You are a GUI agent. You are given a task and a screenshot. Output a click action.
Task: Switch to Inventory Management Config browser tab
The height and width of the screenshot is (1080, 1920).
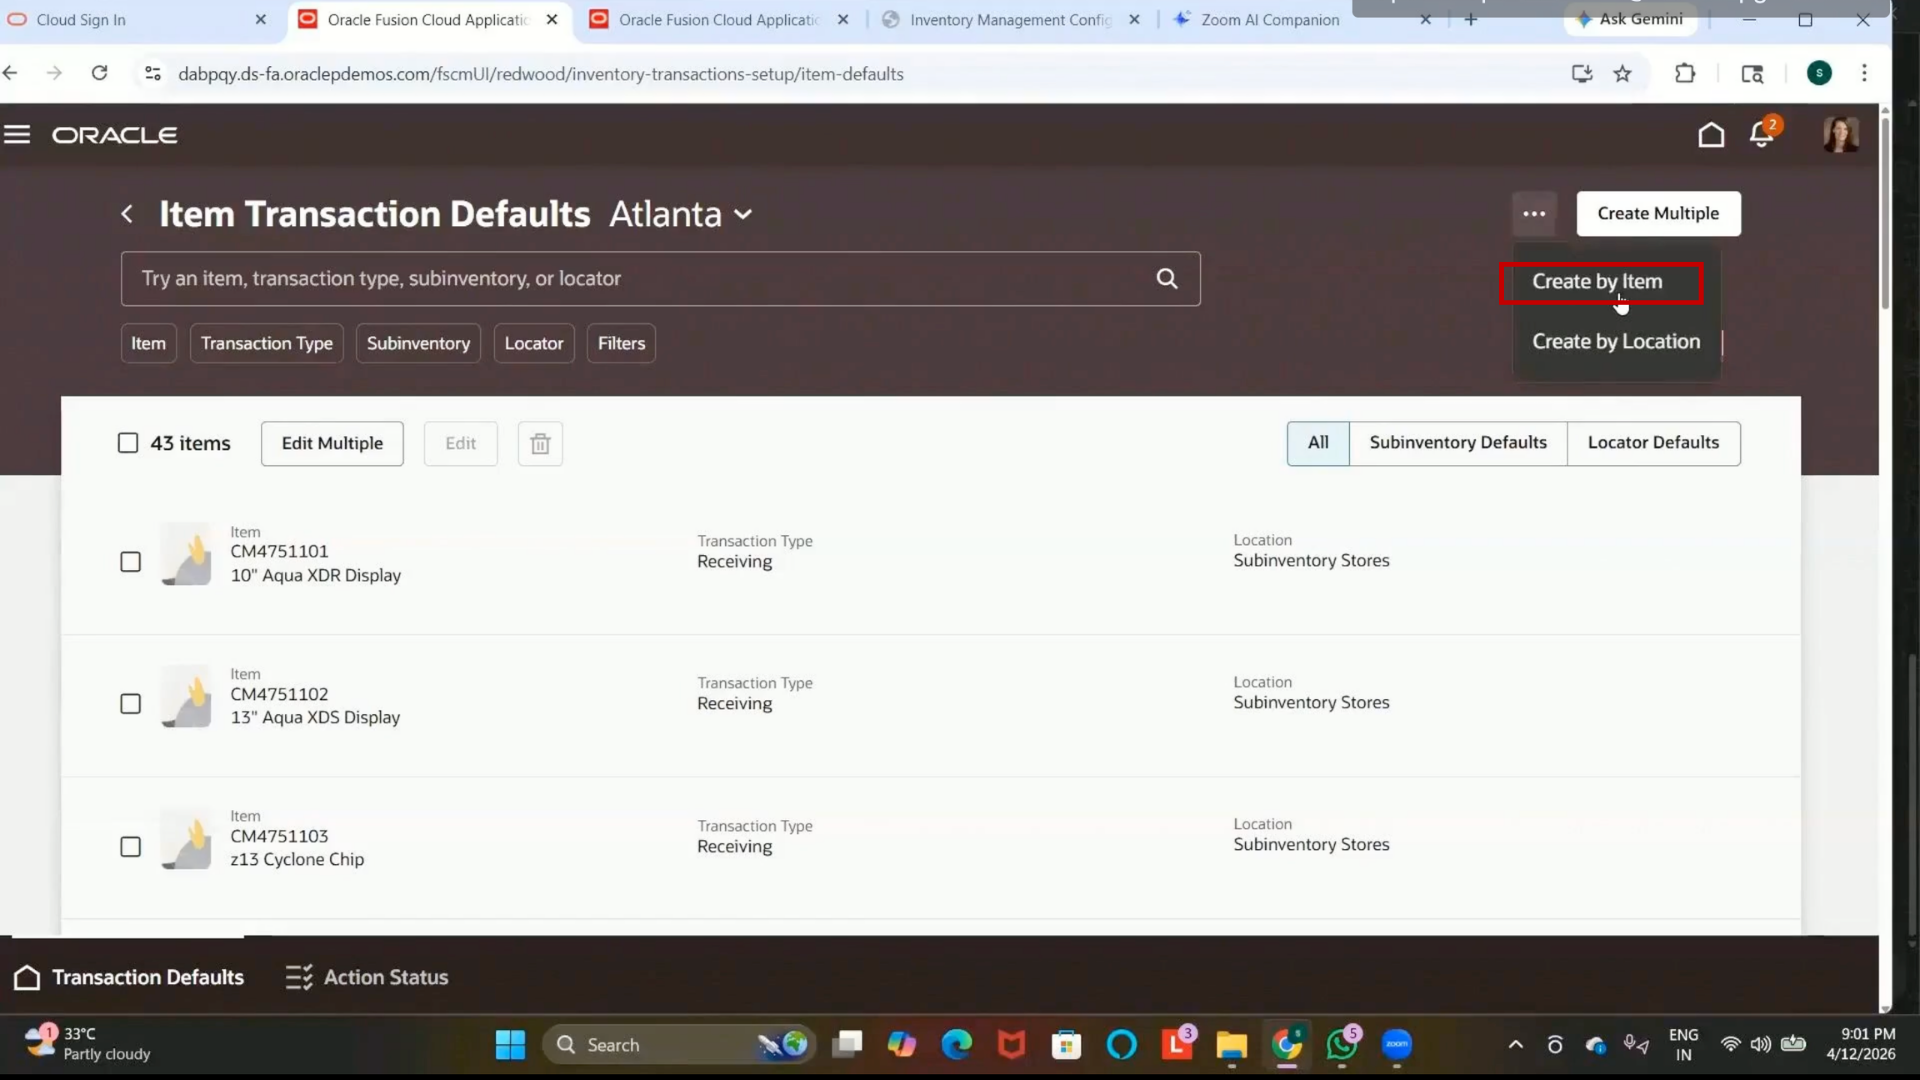click(x=1012, y=20)
